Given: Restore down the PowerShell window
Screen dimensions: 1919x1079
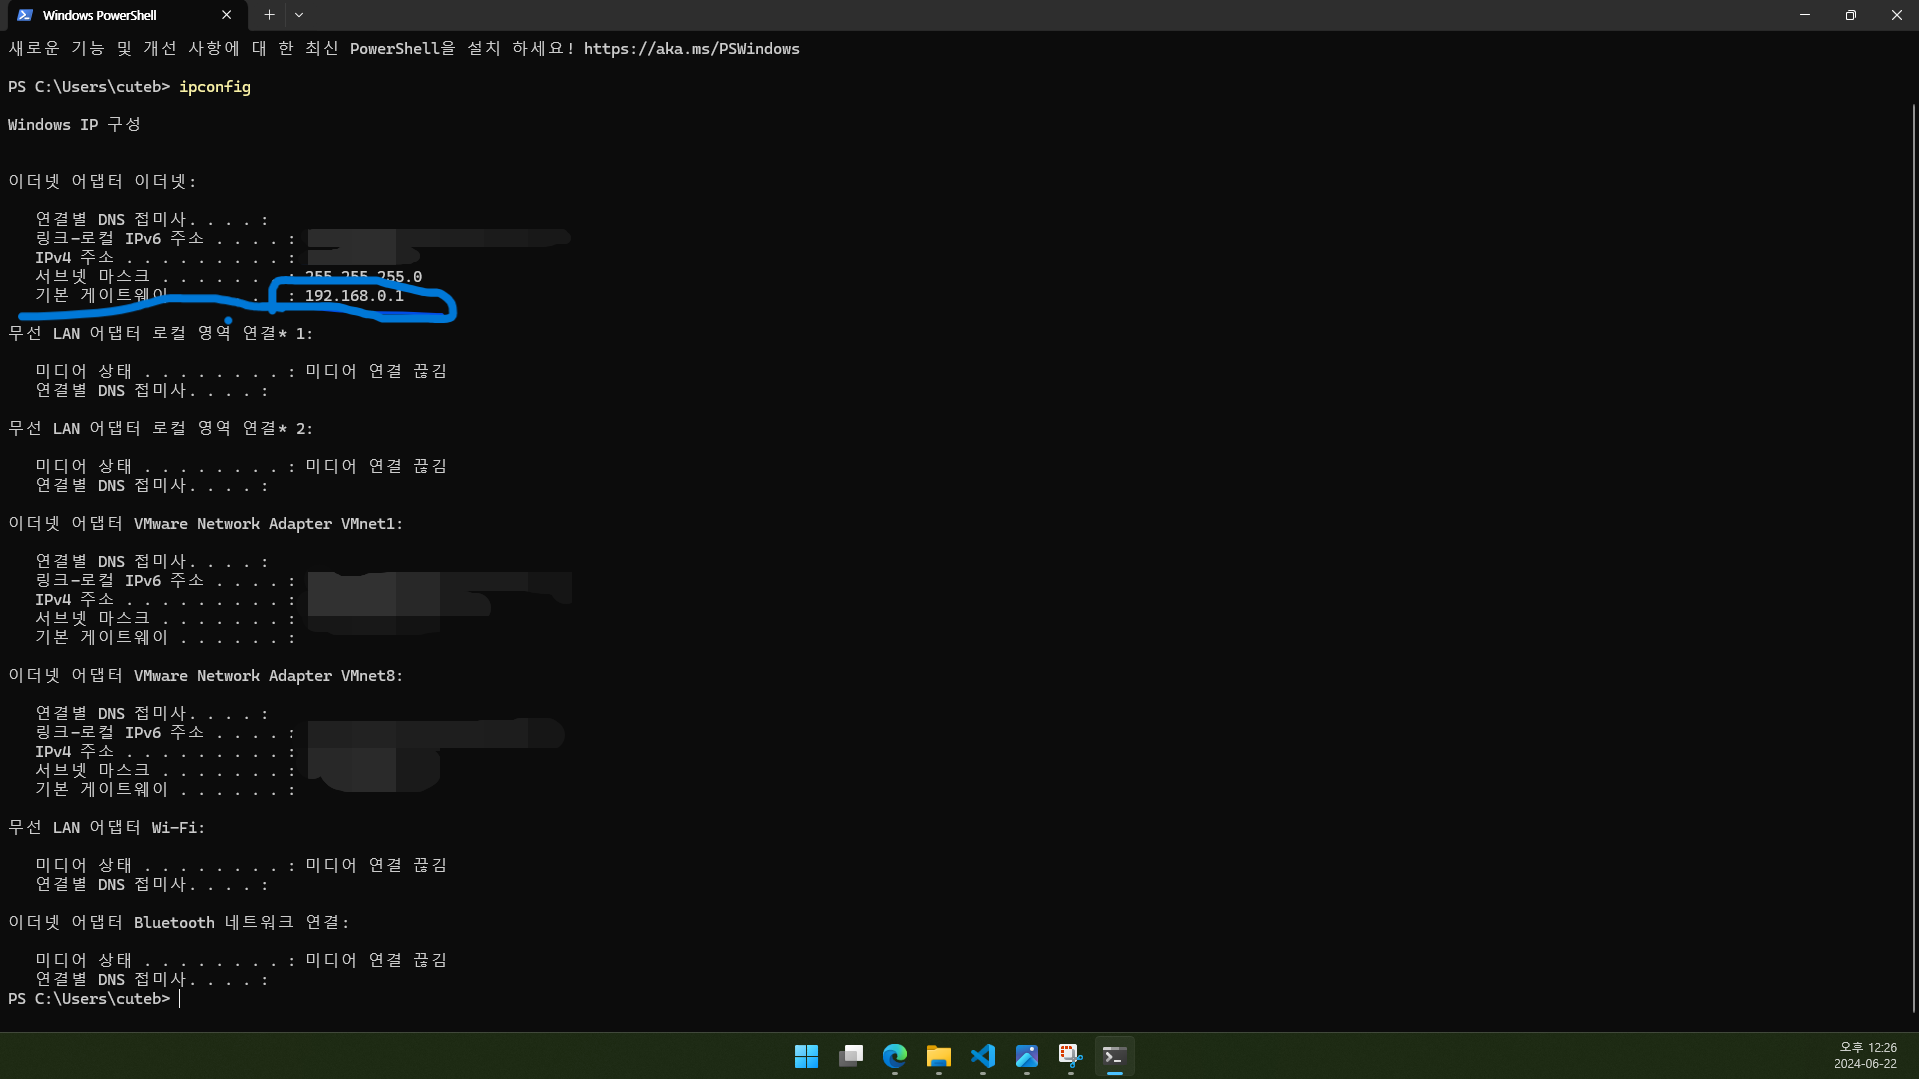Looking at the screenshot, I should (1851, 15).
